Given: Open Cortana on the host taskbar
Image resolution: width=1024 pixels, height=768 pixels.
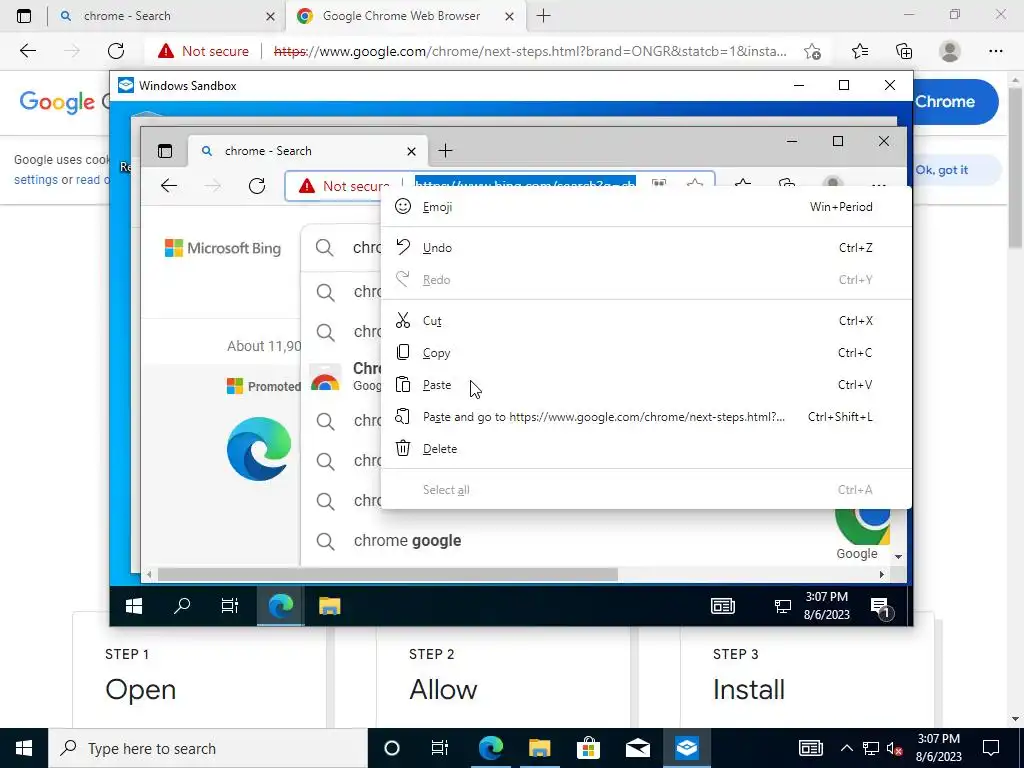Looking at the screenshot, I should point(391,748).
